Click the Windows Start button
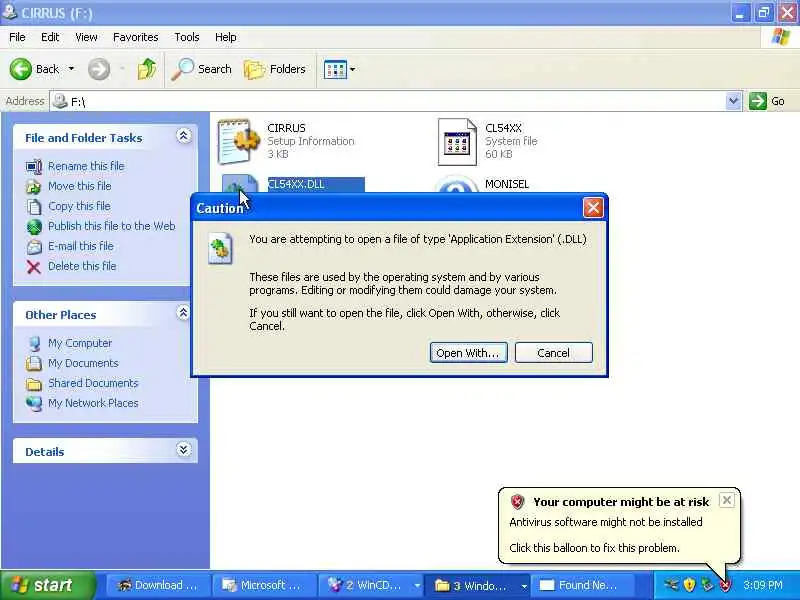 pos(47,585)
